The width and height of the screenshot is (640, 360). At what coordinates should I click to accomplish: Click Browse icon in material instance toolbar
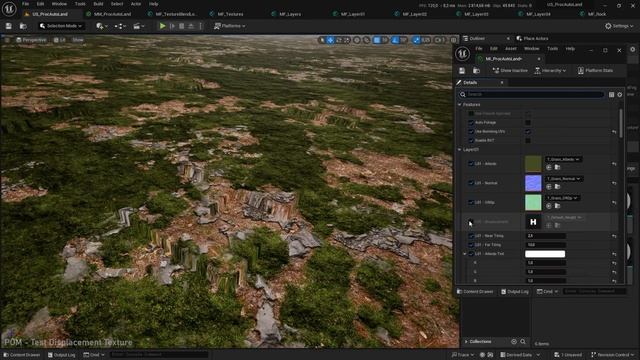476,71
